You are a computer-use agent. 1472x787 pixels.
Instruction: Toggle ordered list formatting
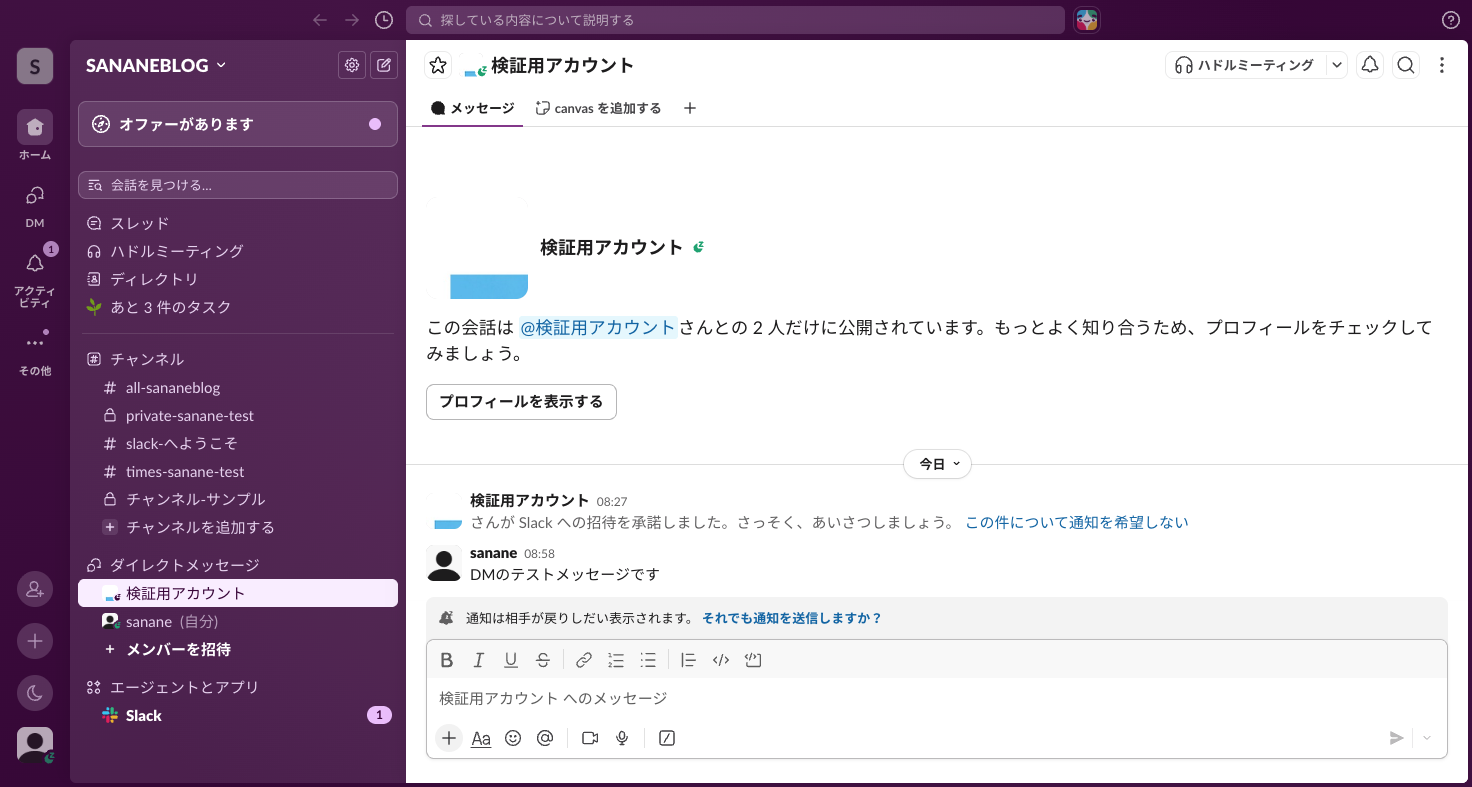[x=616, y=660]
